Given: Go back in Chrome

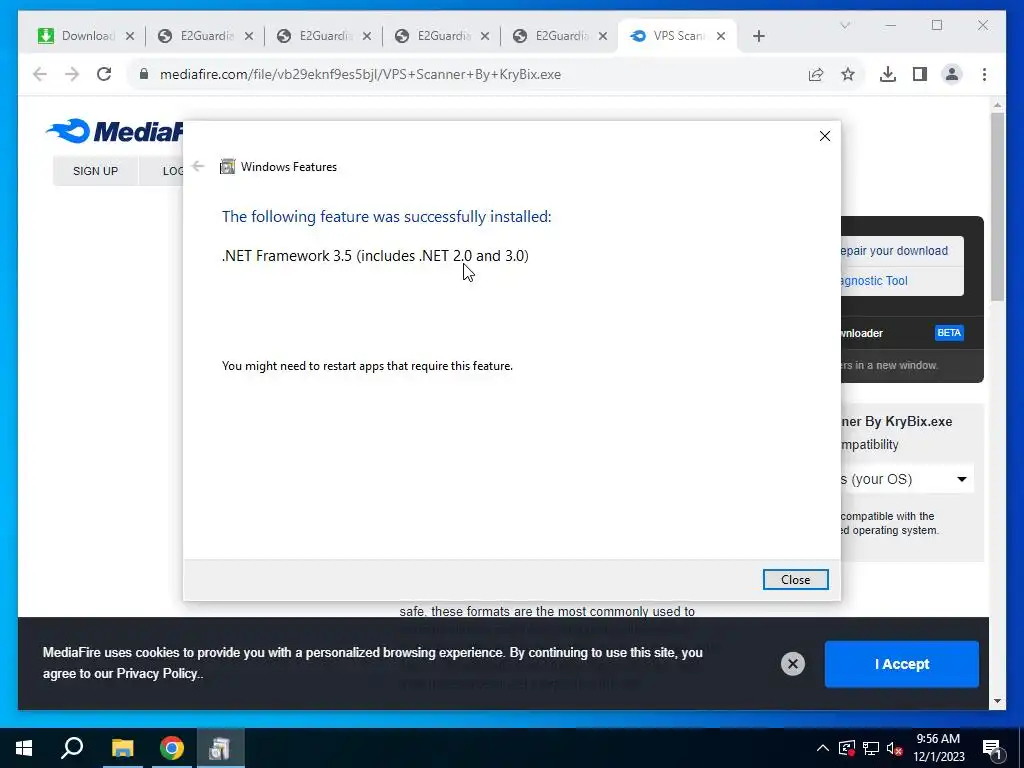Looking at the screenshot, I should (x=40, y=74).
